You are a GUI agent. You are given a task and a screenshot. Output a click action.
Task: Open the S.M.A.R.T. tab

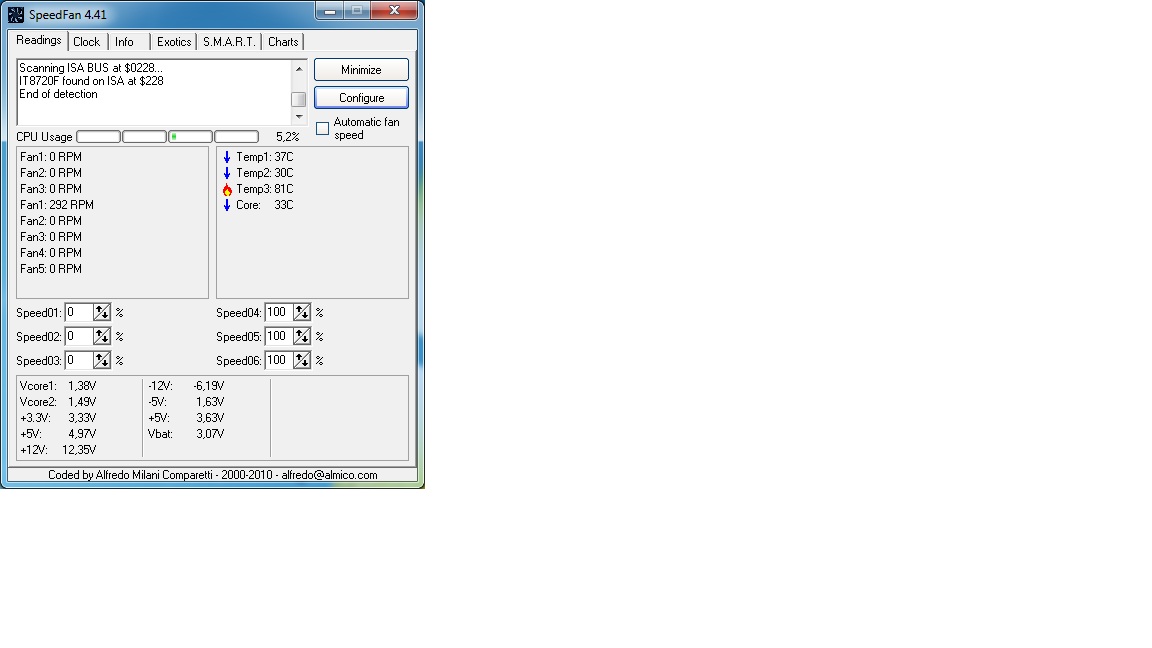coord(229,42)
